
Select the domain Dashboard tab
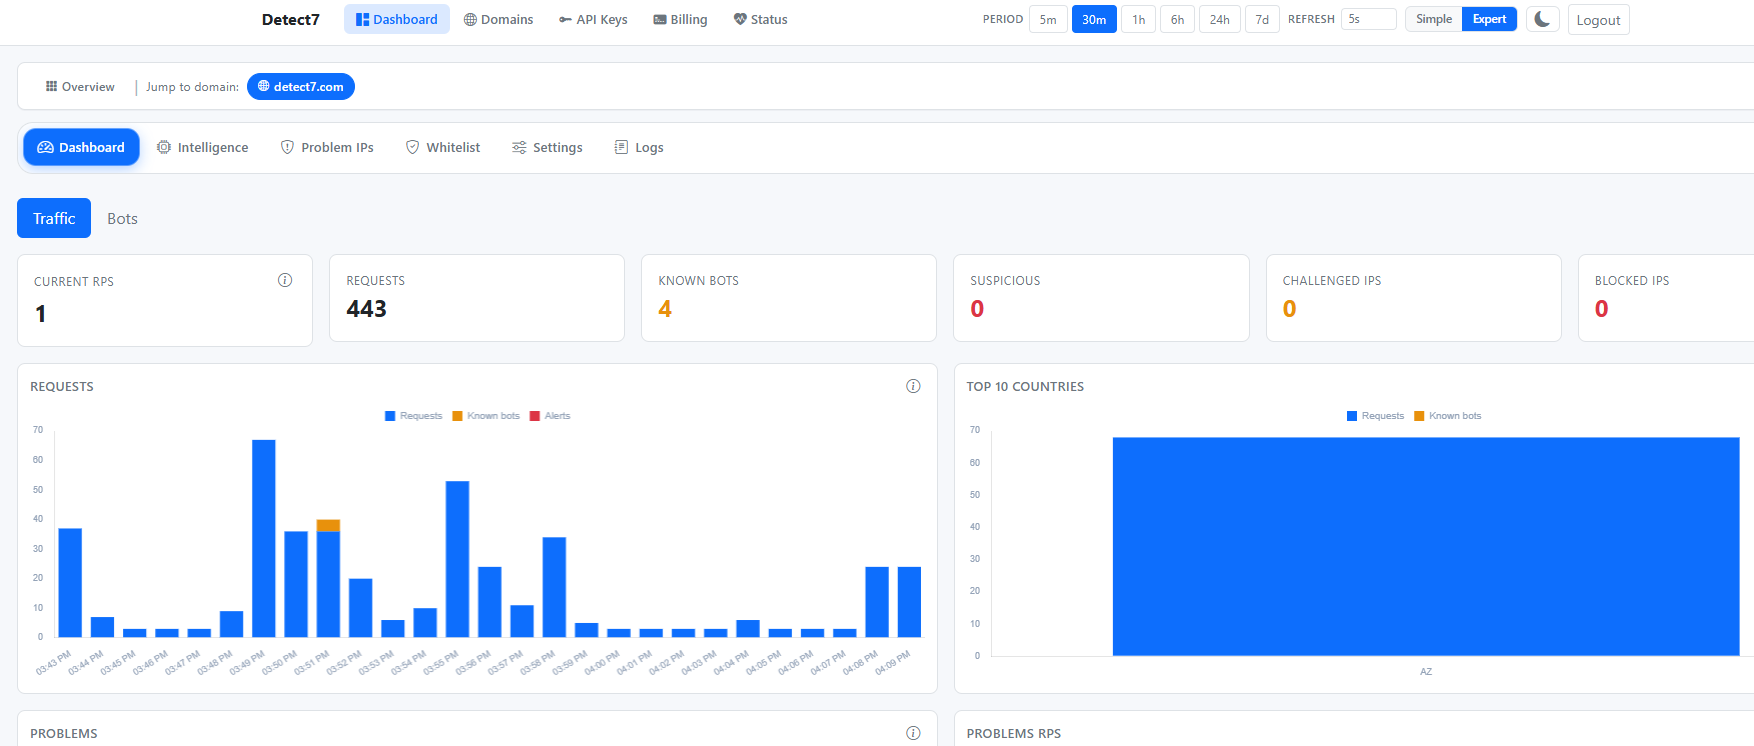(81, 147)
